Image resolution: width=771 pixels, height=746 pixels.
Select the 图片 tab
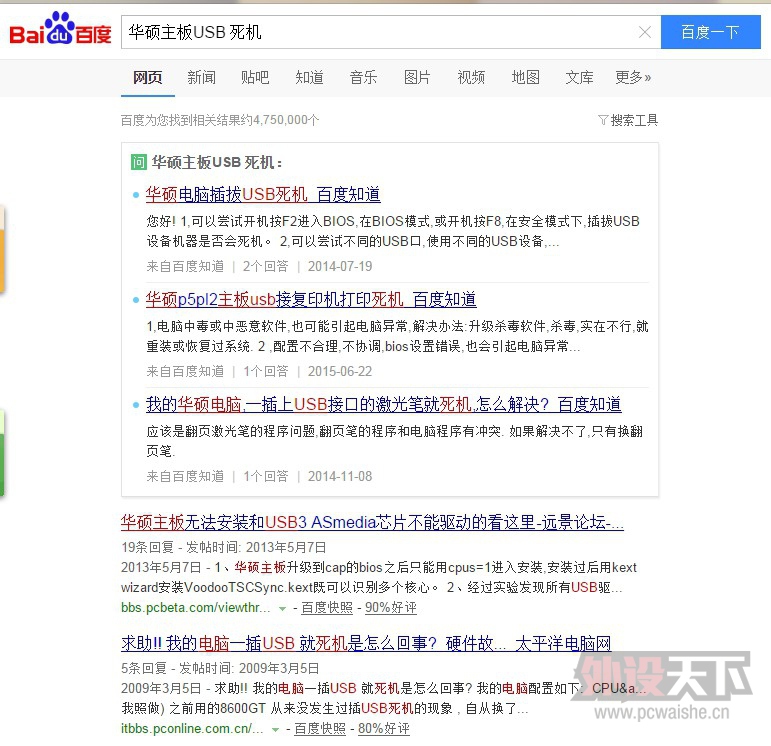point(417,77)
